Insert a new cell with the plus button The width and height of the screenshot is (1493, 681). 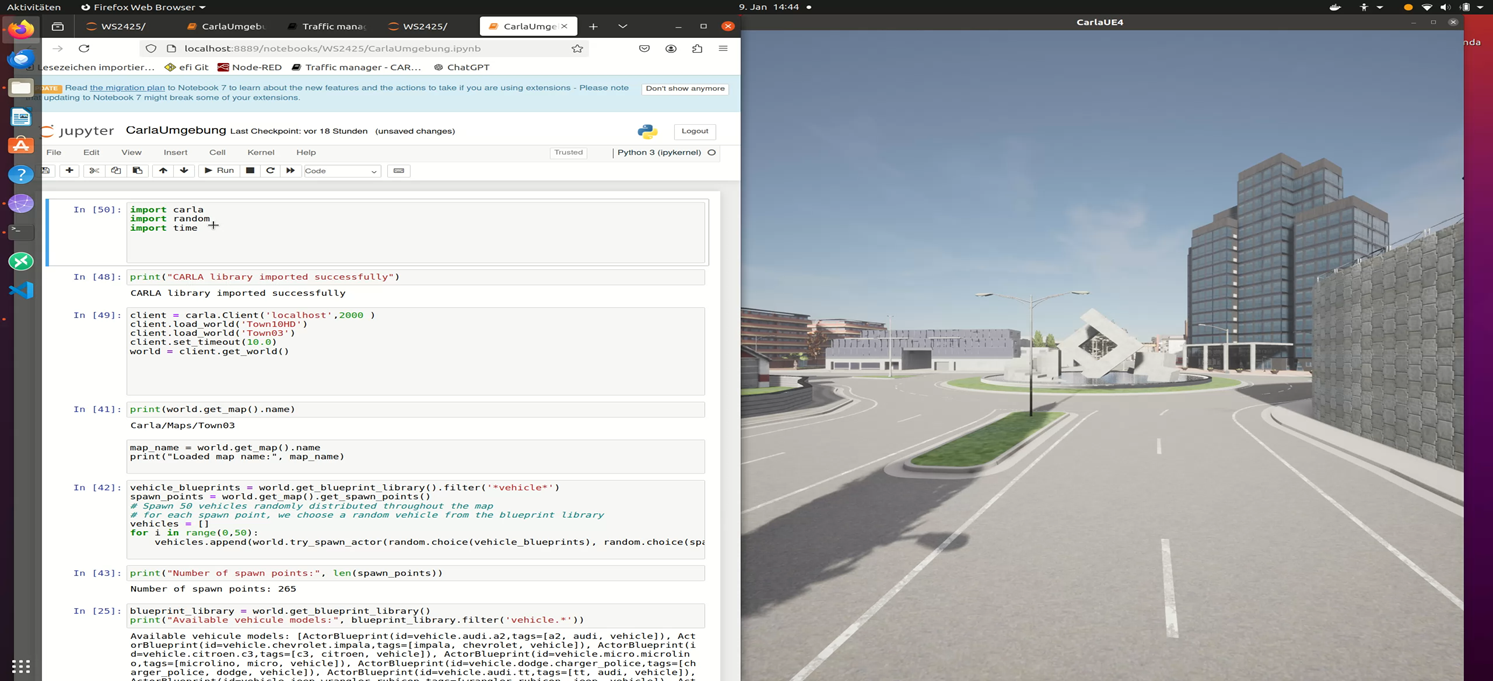pos(69,171)
